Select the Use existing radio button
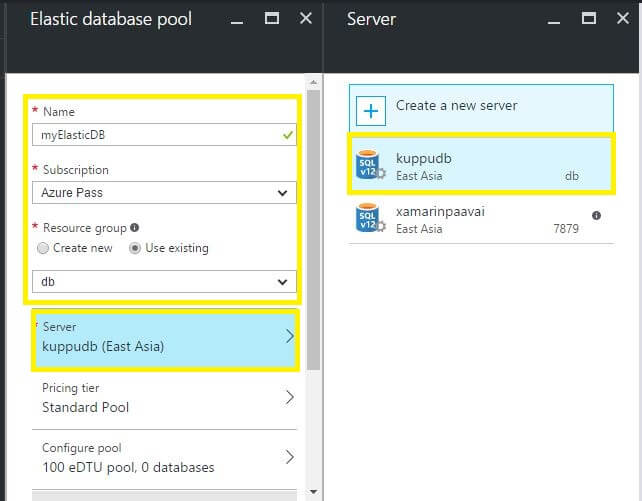 (x=135, y=248)
